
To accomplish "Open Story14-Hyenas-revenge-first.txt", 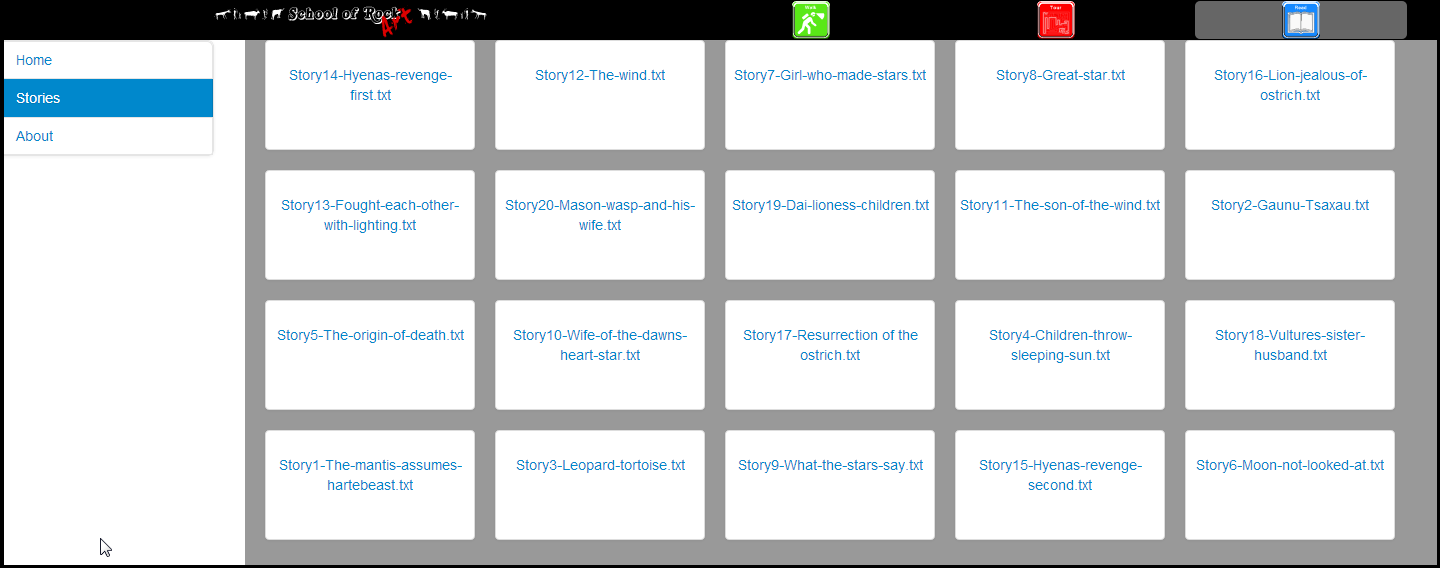I will pos(370,85).
